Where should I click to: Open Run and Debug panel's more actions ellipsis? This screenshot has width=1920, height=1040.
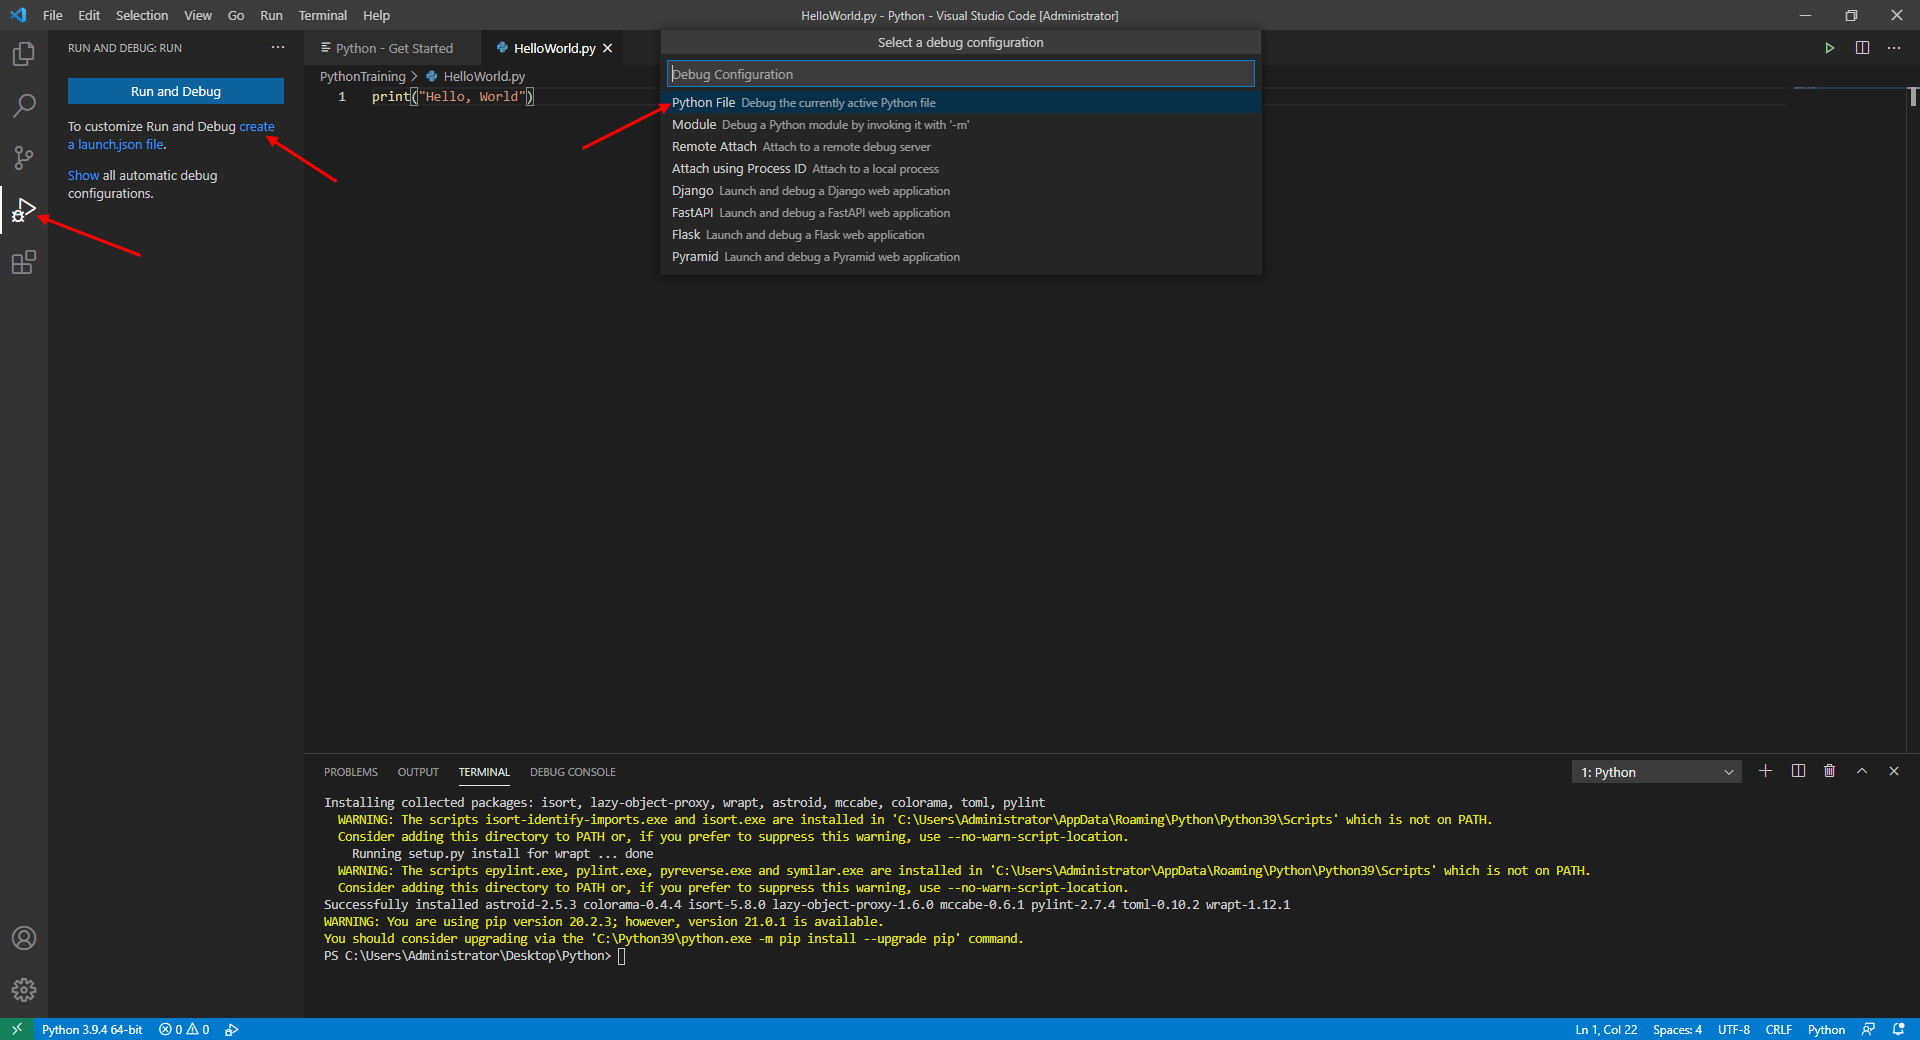pyautogui.click(x=278, y=48)
